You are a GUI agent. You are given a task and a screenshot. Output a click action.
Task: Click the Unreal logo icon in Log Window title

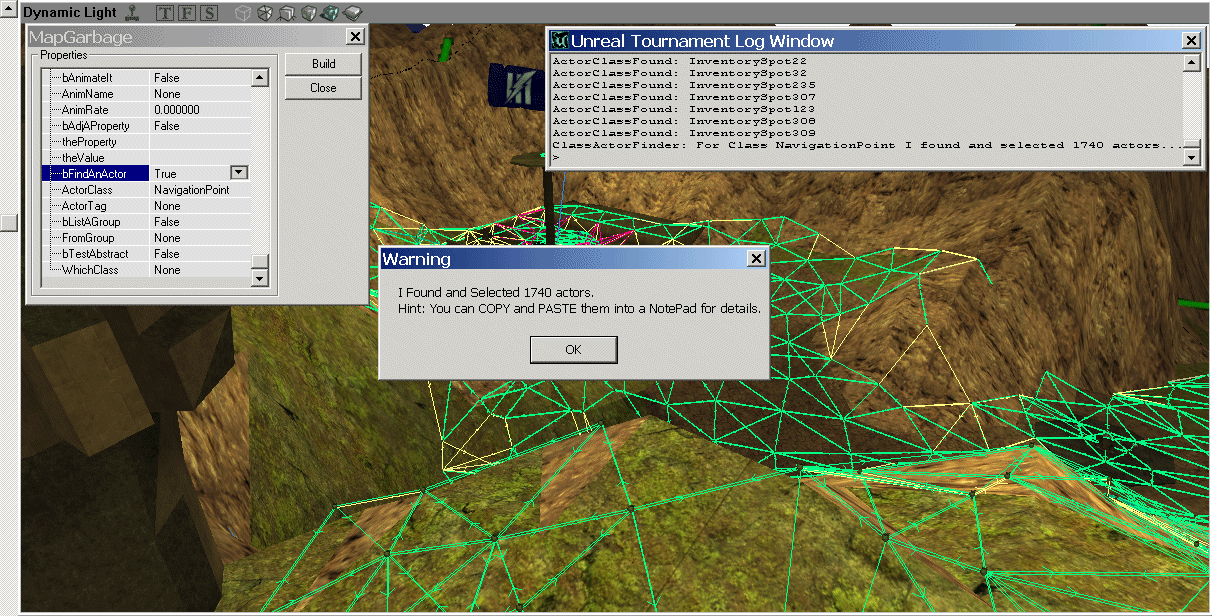pos(560,41)
